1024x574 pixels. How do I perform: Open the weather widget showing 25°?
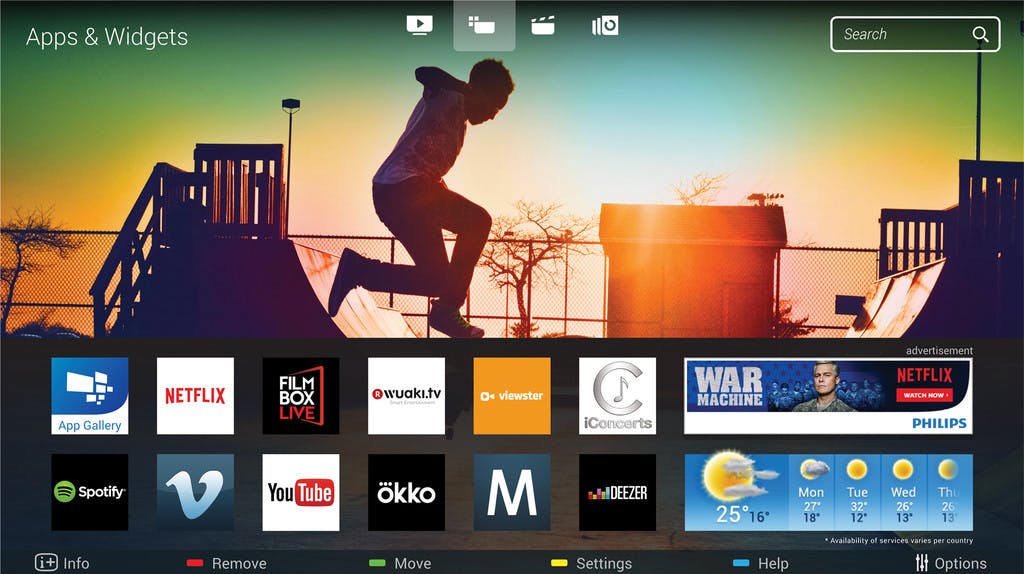[829, 492]
